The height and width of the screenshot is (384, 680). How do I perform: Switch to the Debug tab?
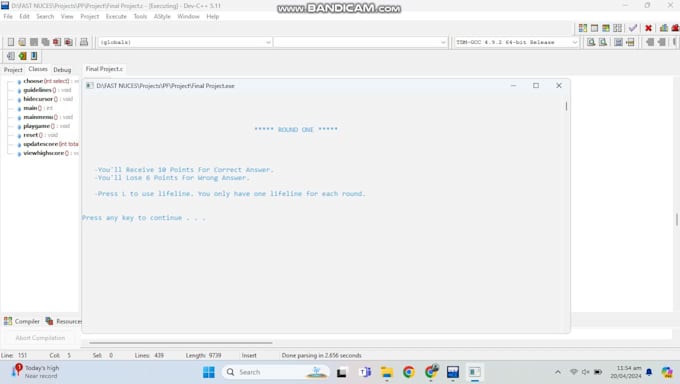click(62, 70)
